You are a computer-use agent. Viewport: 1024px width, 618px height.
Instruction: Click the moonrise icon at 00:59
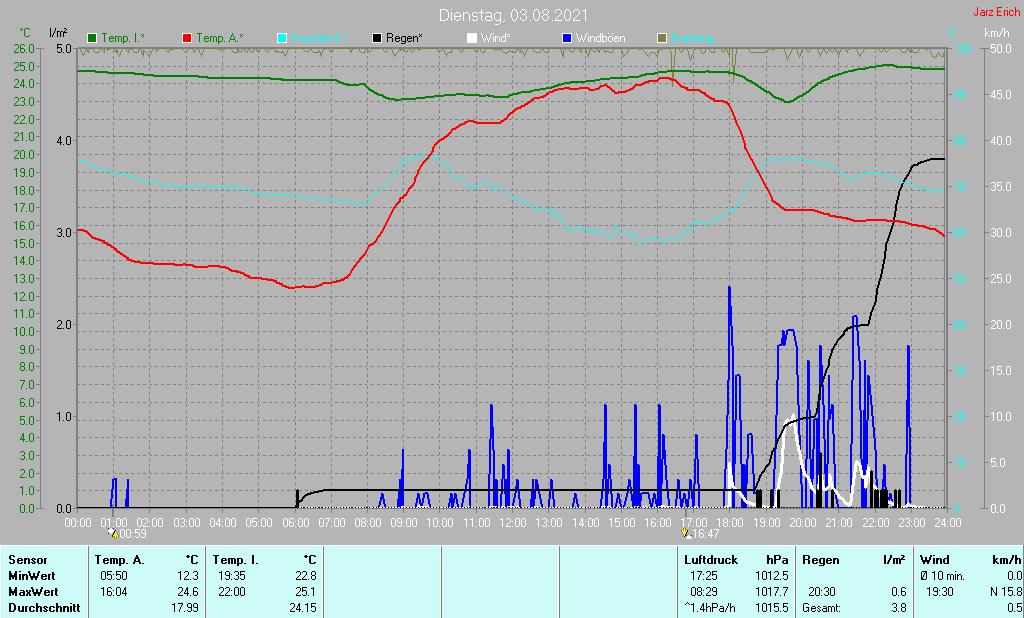(112, 533)
